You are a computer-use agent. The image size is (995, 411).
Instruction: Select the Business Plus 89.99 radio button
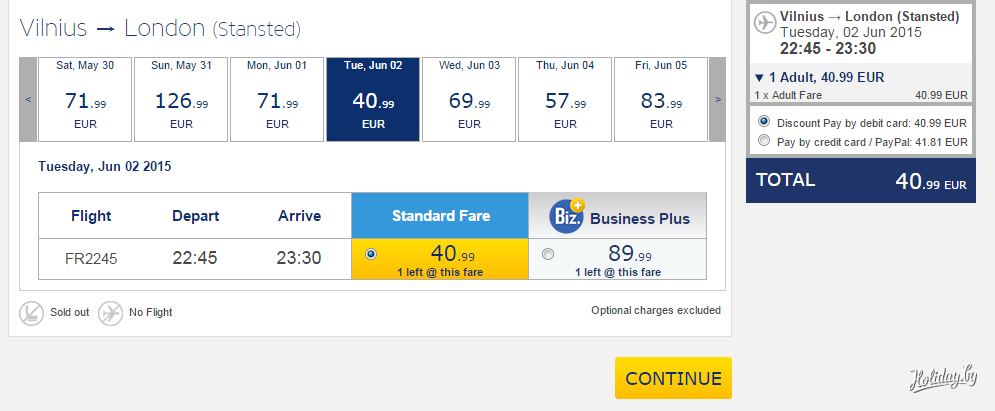tap(548, 254)
